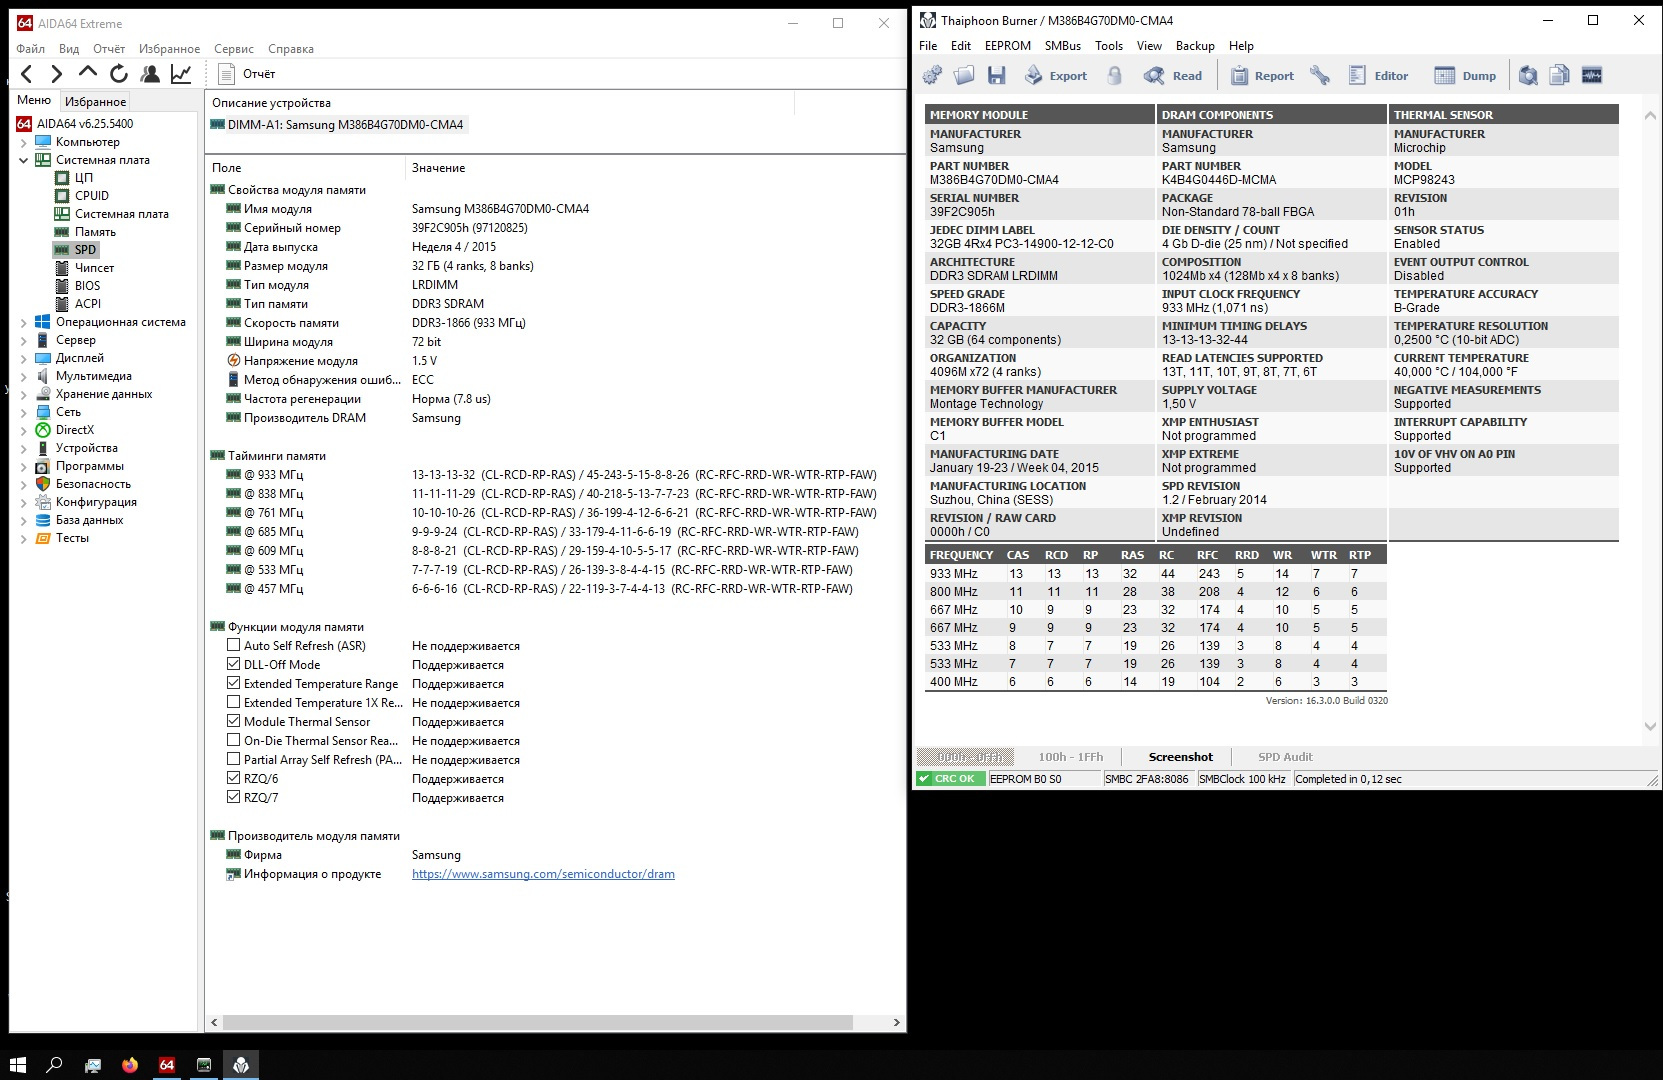Select the BIOS tree item
The image size is (1663, 1080).
pos(87,286)
